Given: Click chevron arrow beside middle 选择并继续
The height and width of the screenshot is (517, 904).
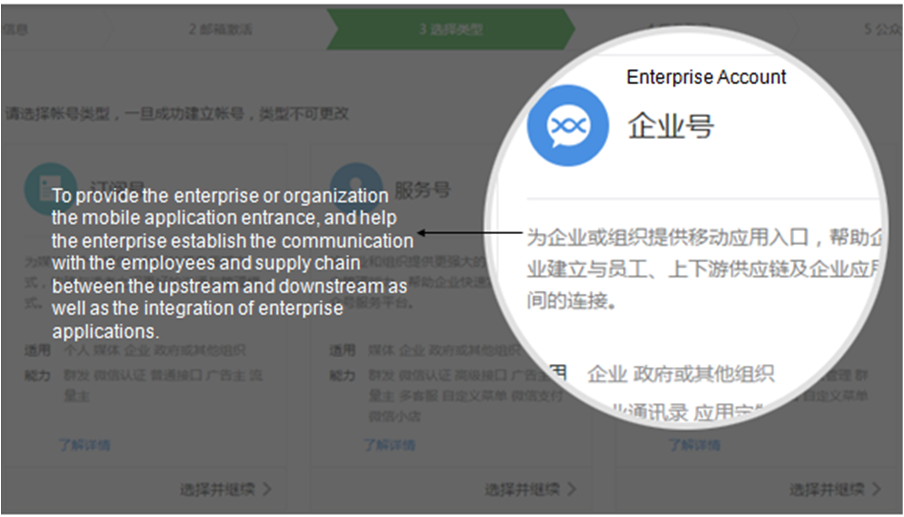Looking at the screenshot, I should click(x=571, y=489).
